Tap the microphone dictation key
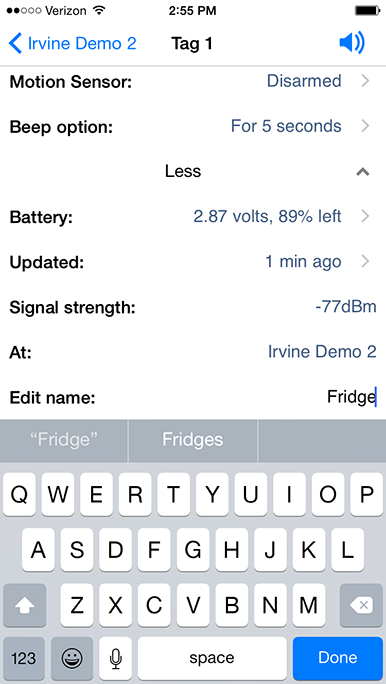Image resolution: width=386 pixels, height=684 pixels. click(115, 658)
